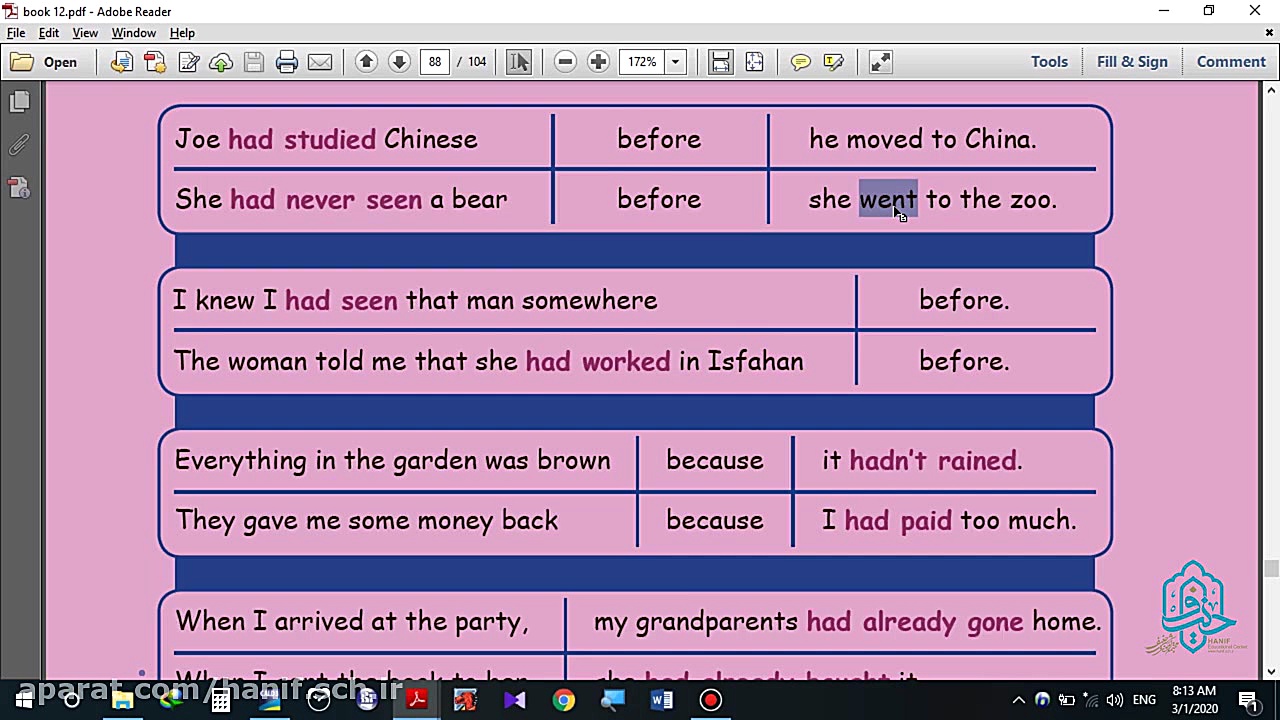The width and height of the screenshot is (1280, 720).
Task: Open the taskbar clock showing 8:13 AM
Action: (x=1194, y=700)
